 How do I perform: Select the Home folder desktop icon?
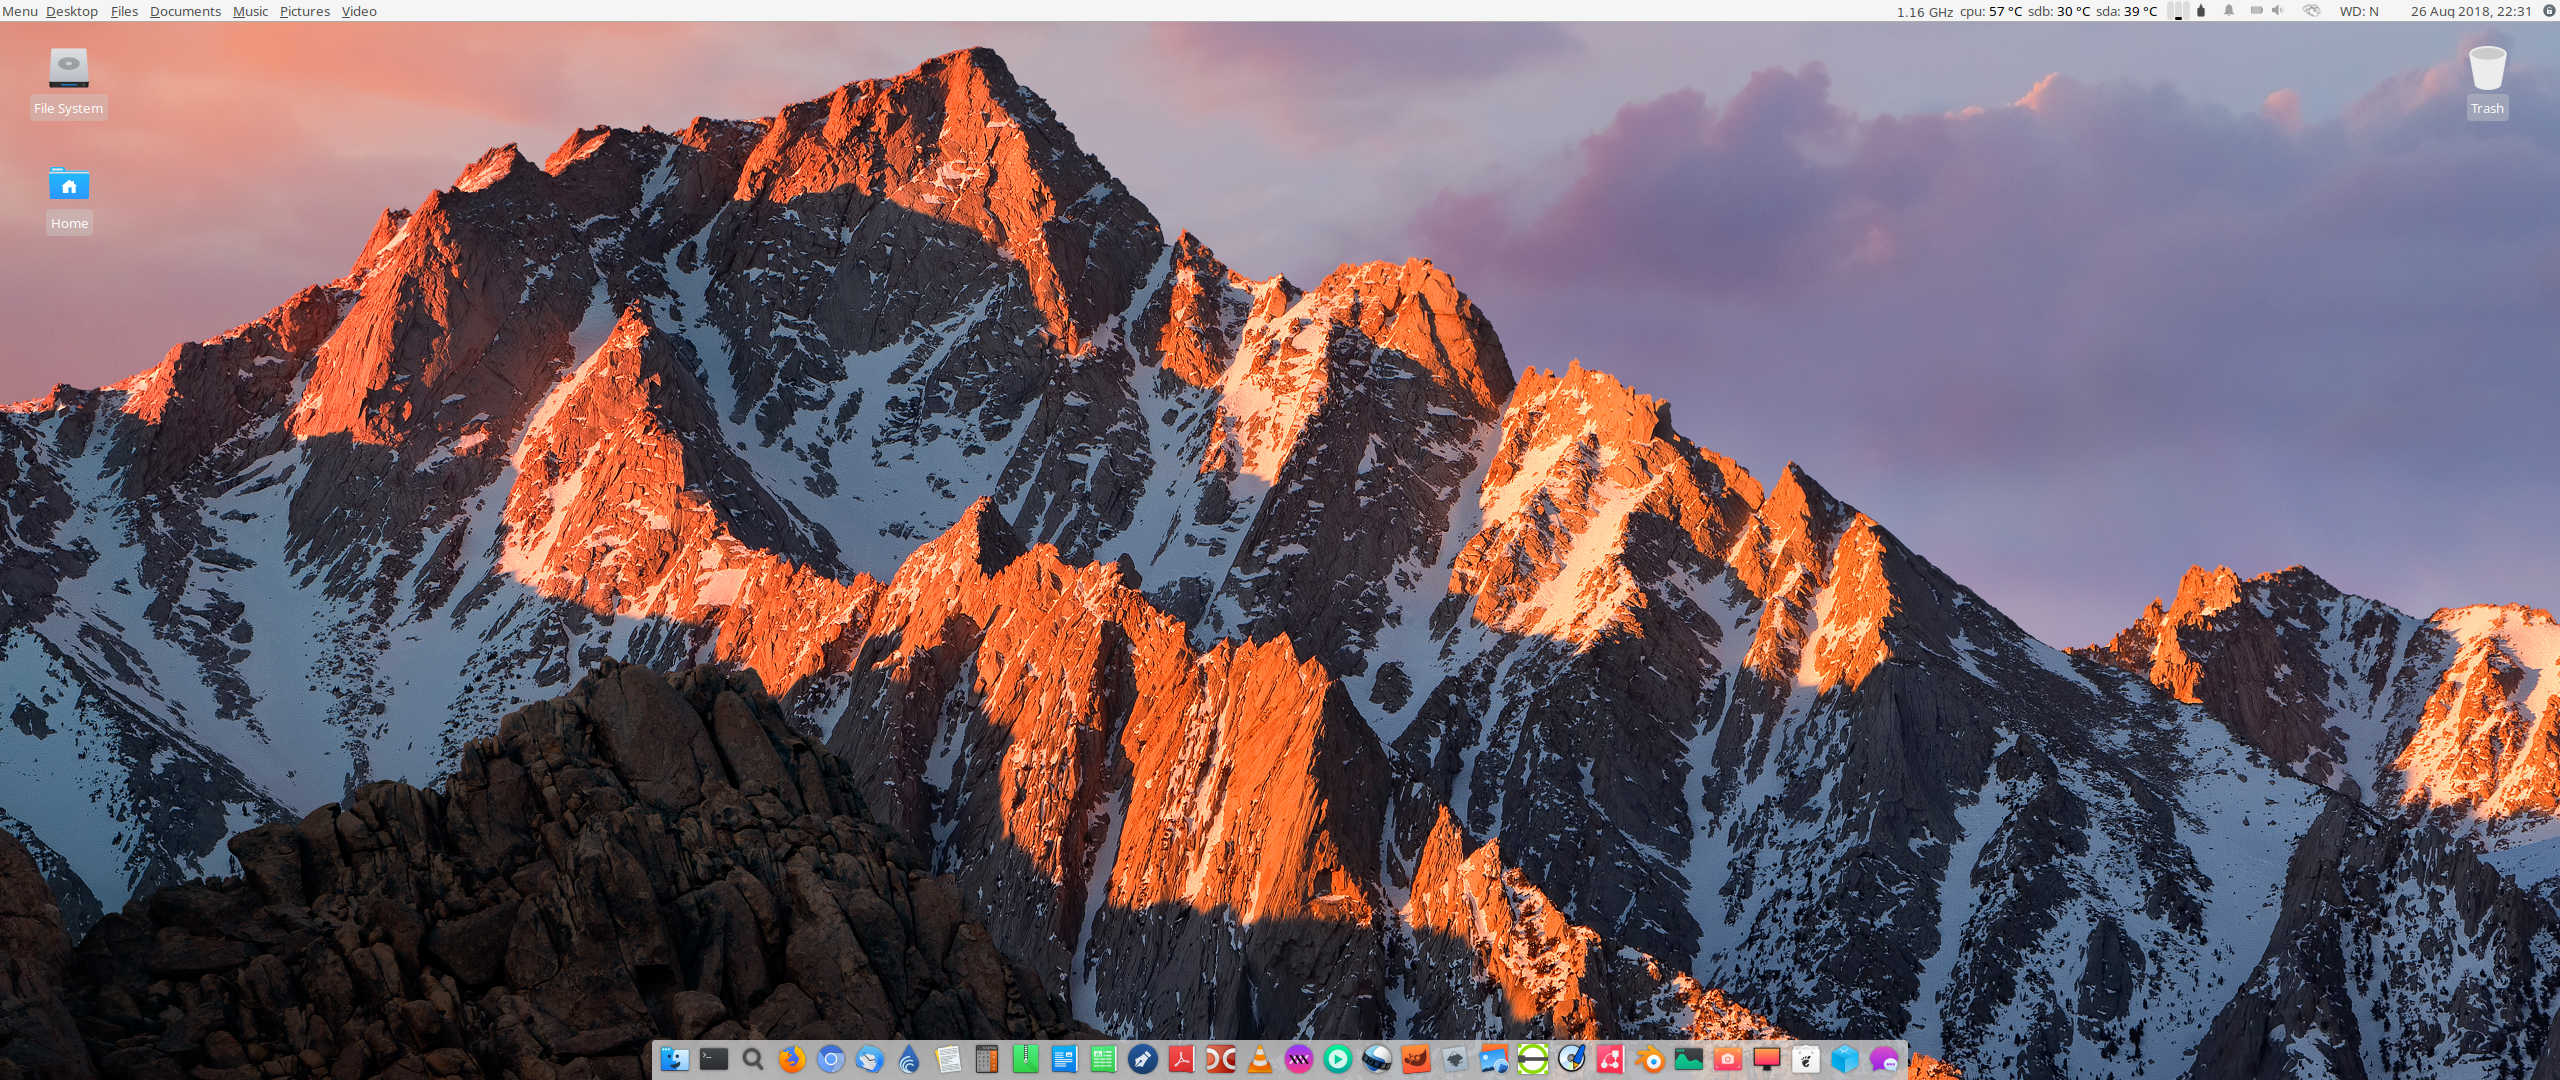coord(69,200)
